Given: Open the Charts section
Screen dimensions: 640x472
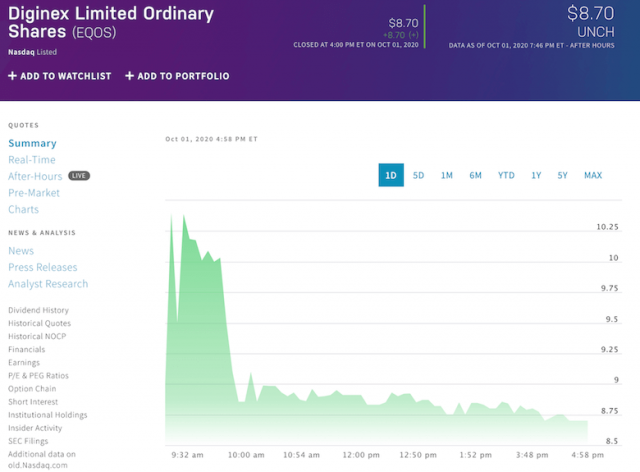Looking at the screenshot, I should click(x=24, y=210).
